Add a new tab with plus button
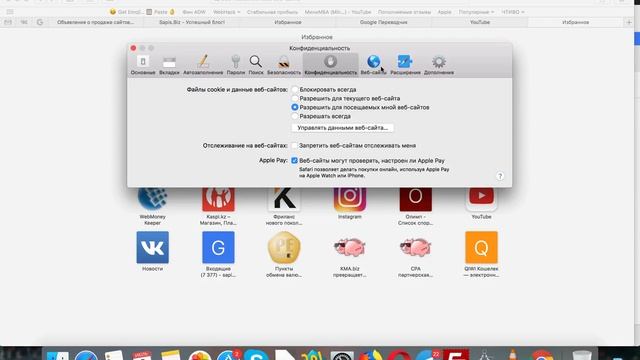 629,22
